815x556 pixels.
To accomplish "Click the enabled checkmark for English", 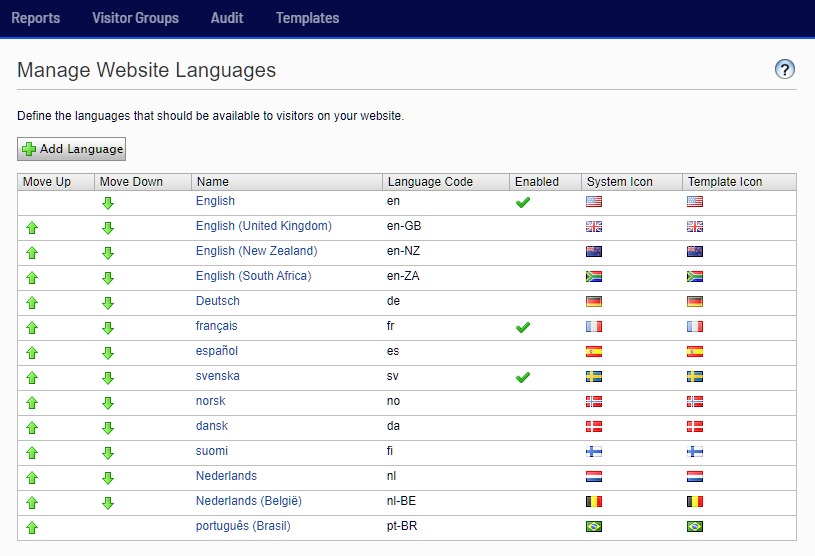I will tap(522, 202).
